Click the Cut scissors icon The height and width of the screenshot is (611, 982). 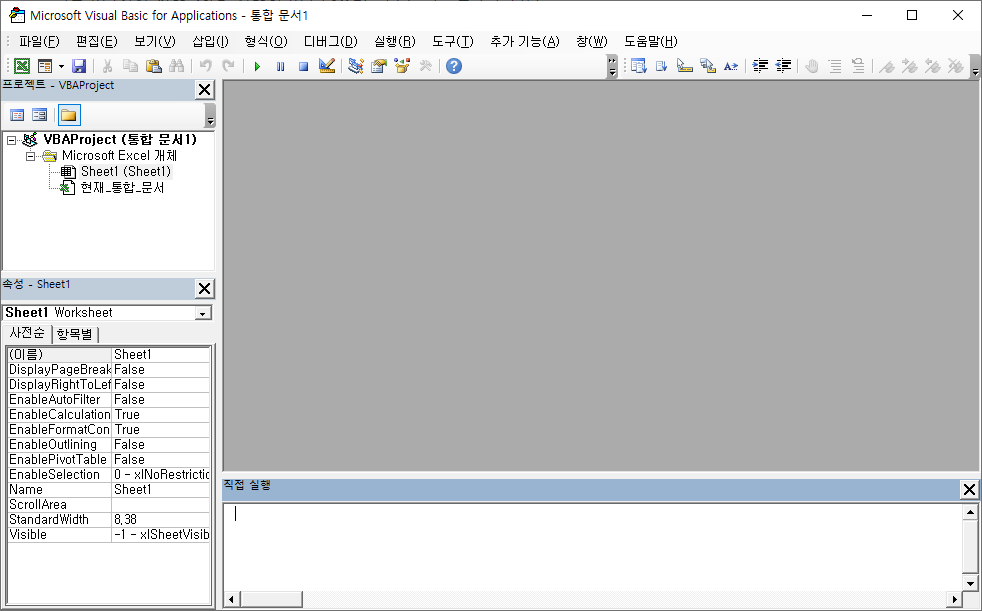107,66
